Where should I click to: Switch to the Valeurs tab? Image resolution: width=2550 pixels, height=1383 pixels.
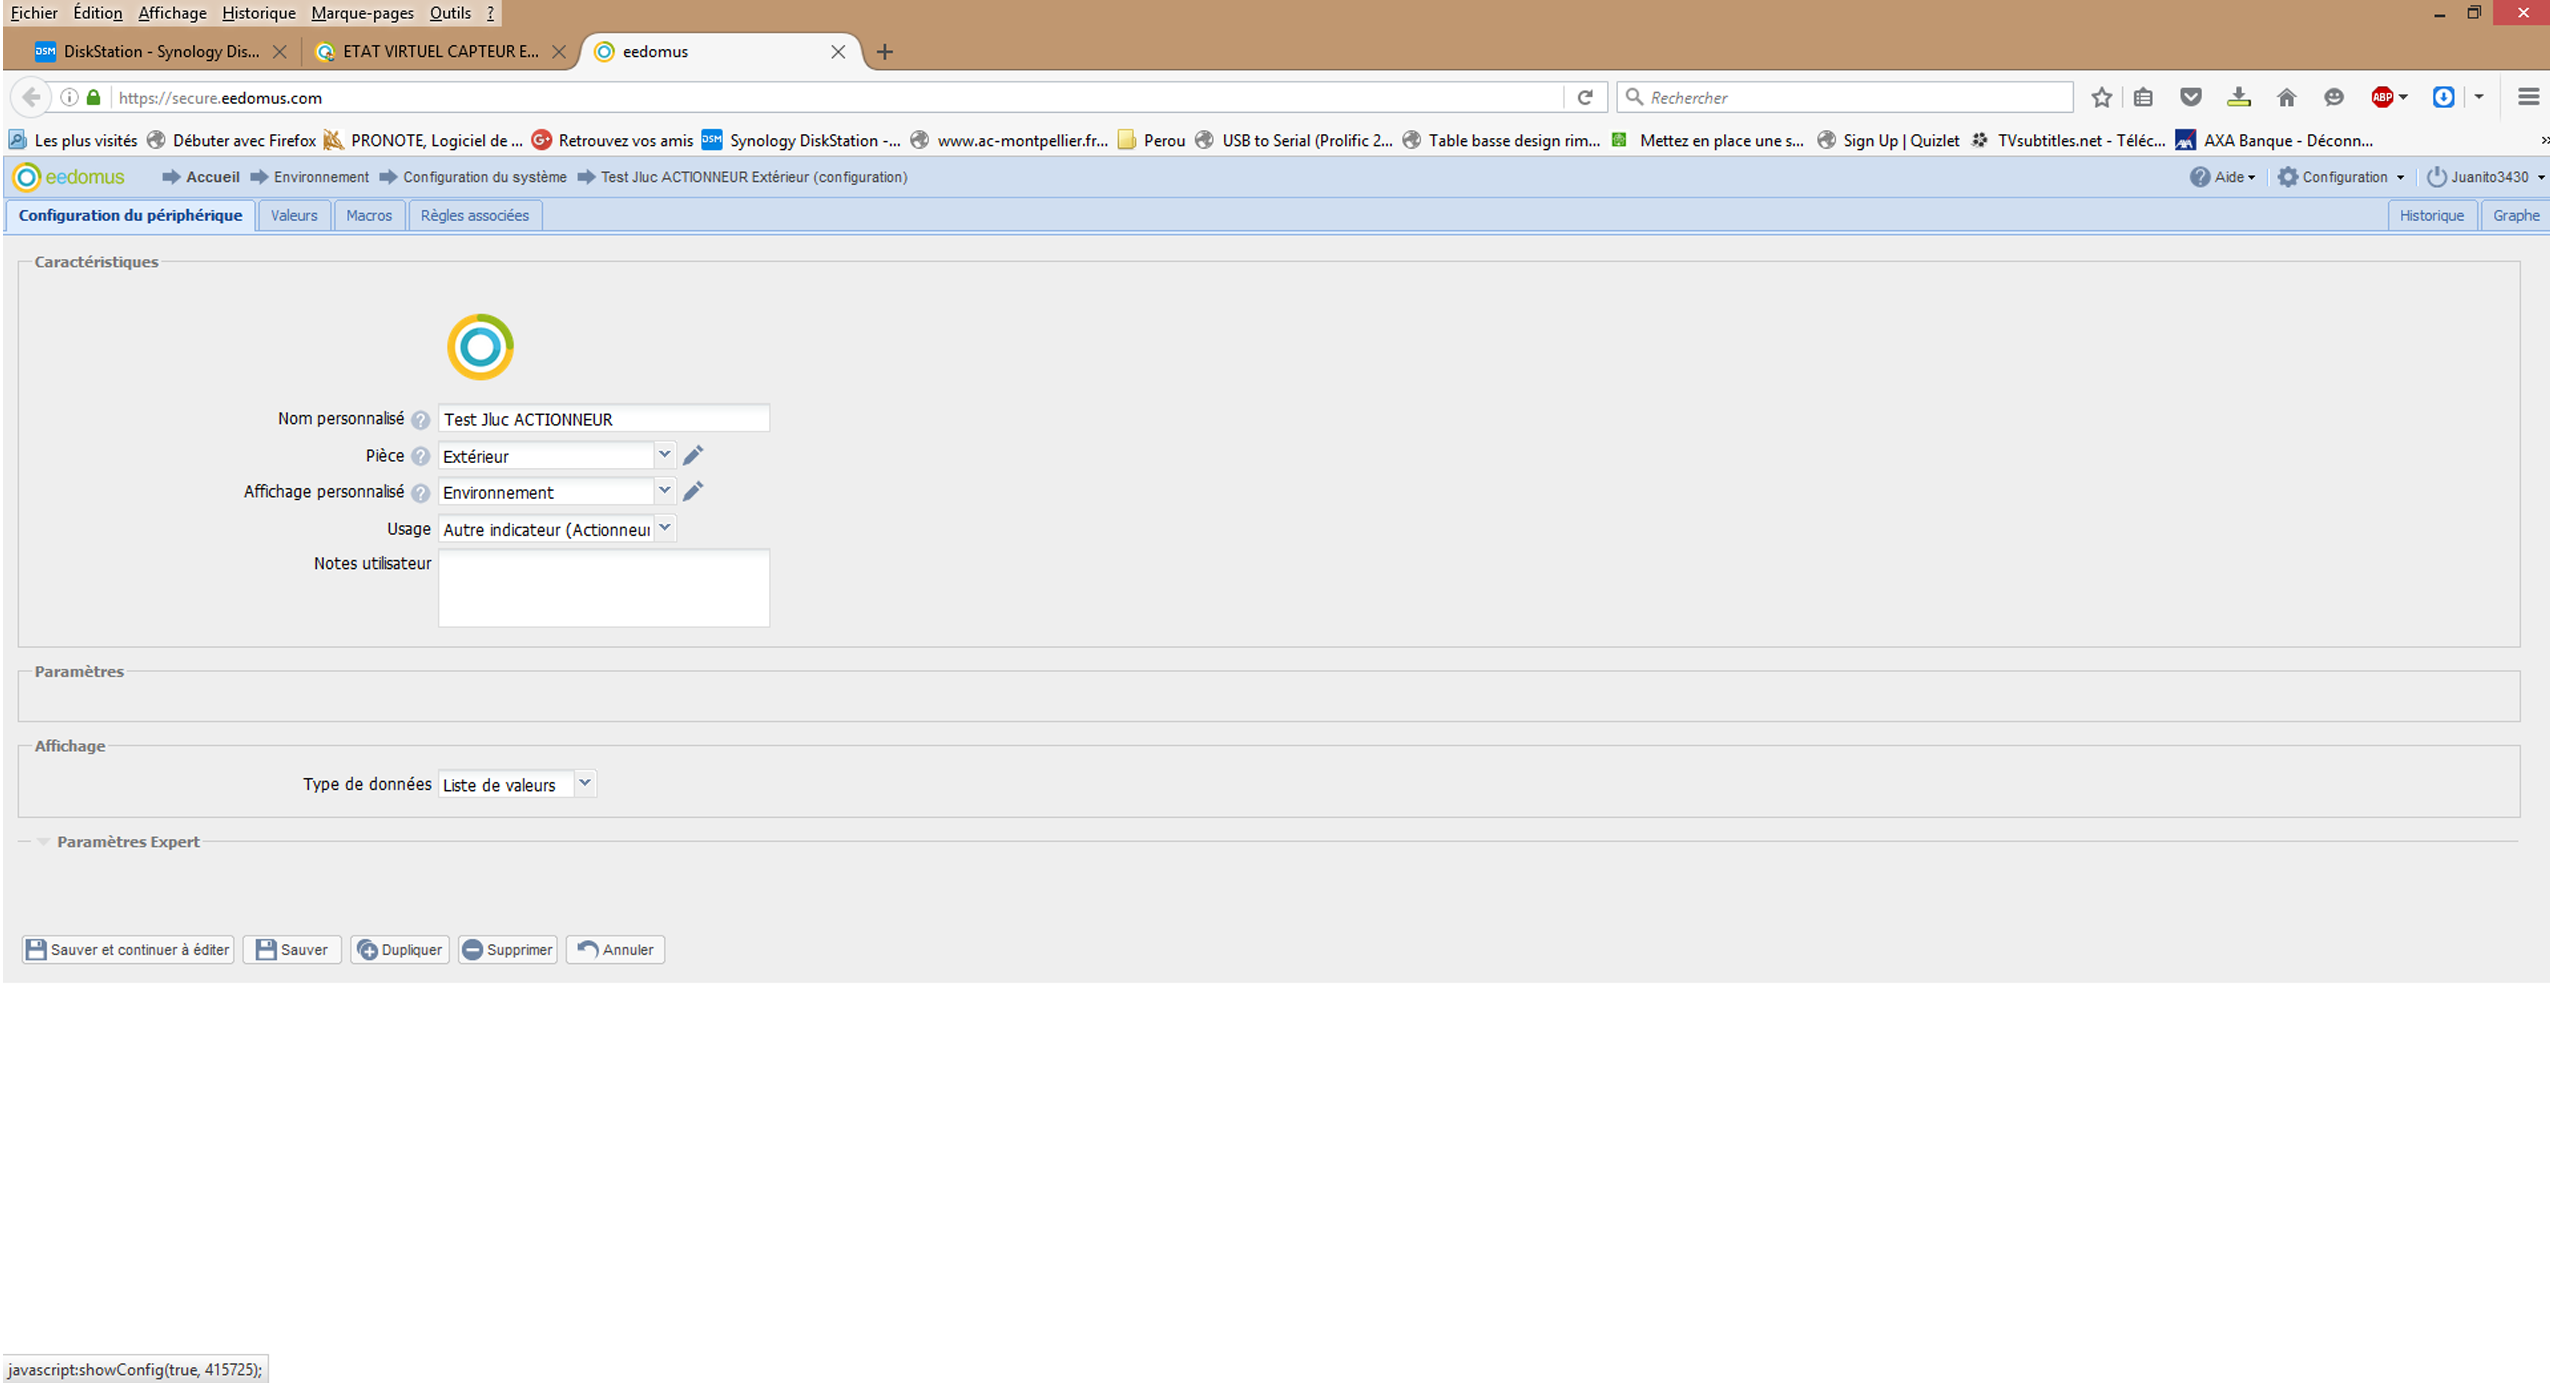pos(294,216)
